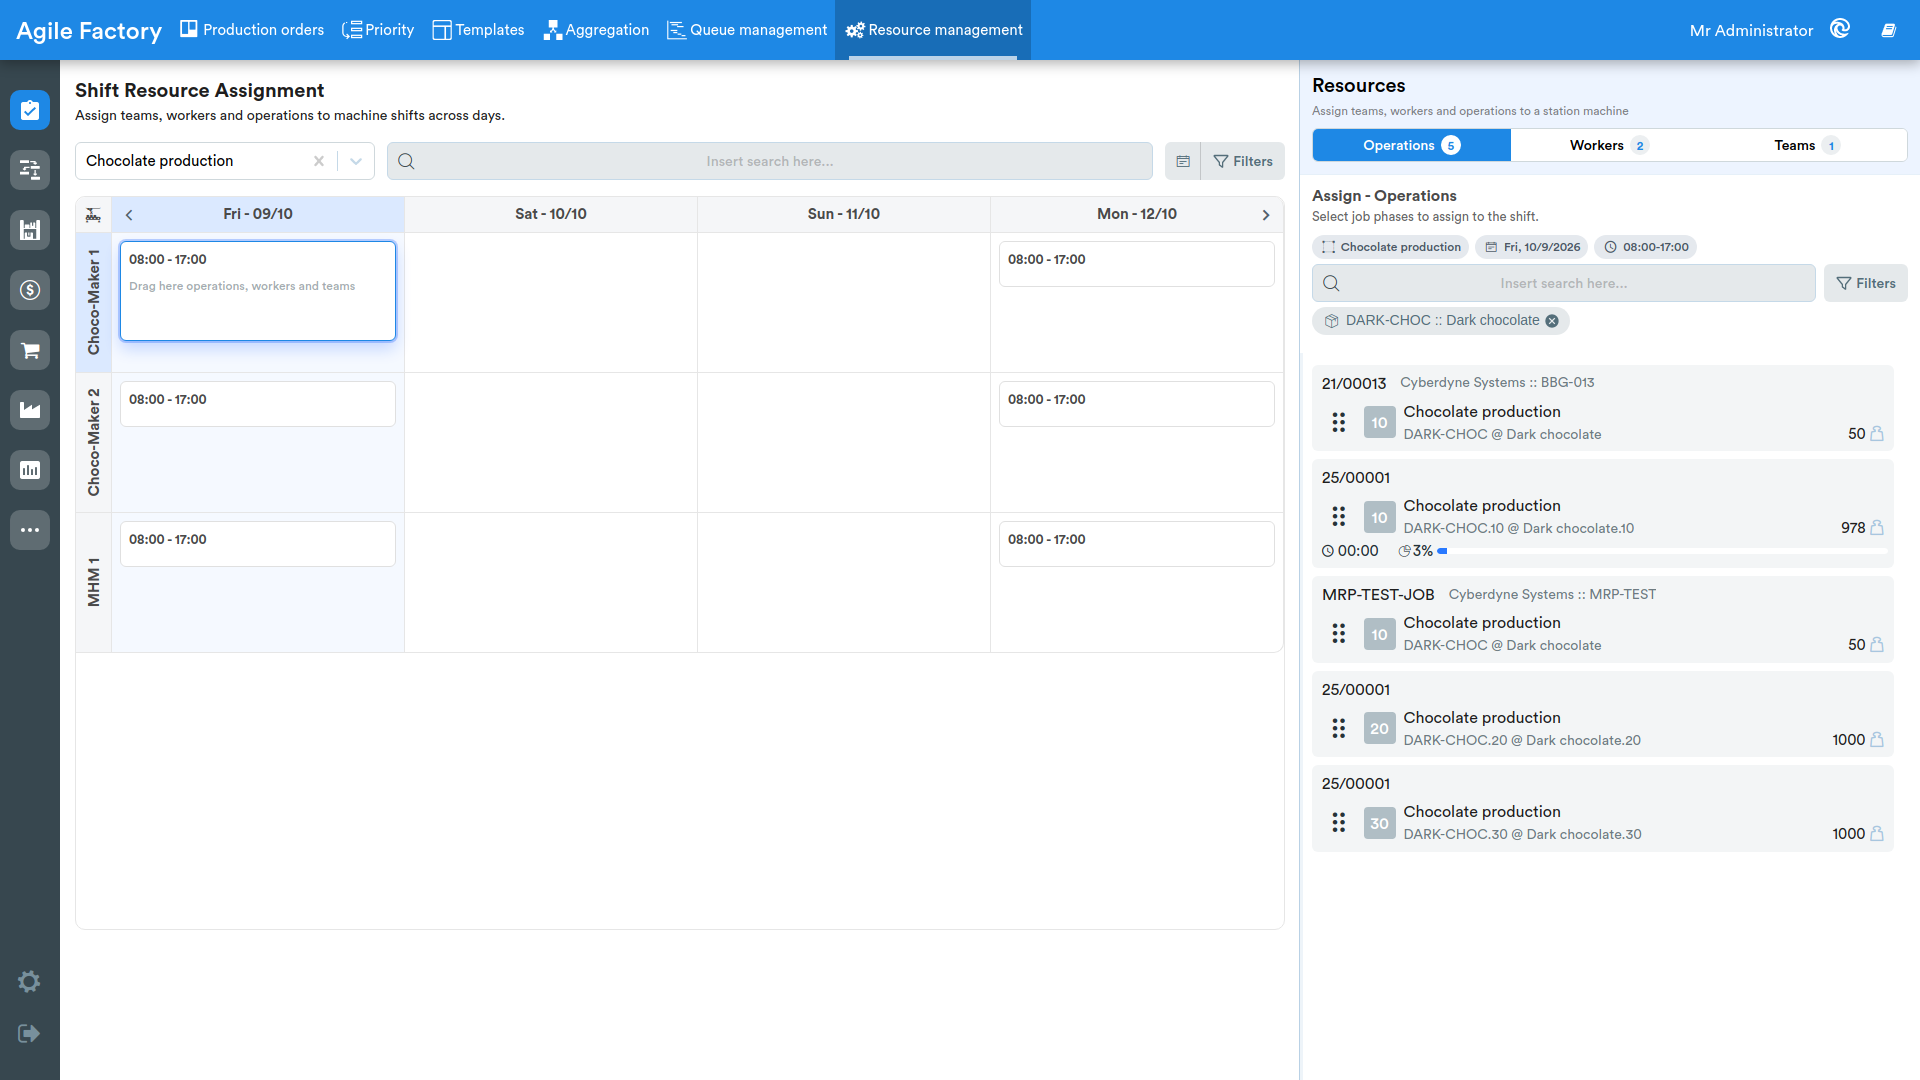
Task: Grab drag handle of job 21/00013 operation
Action: (x=1338, y=423)
